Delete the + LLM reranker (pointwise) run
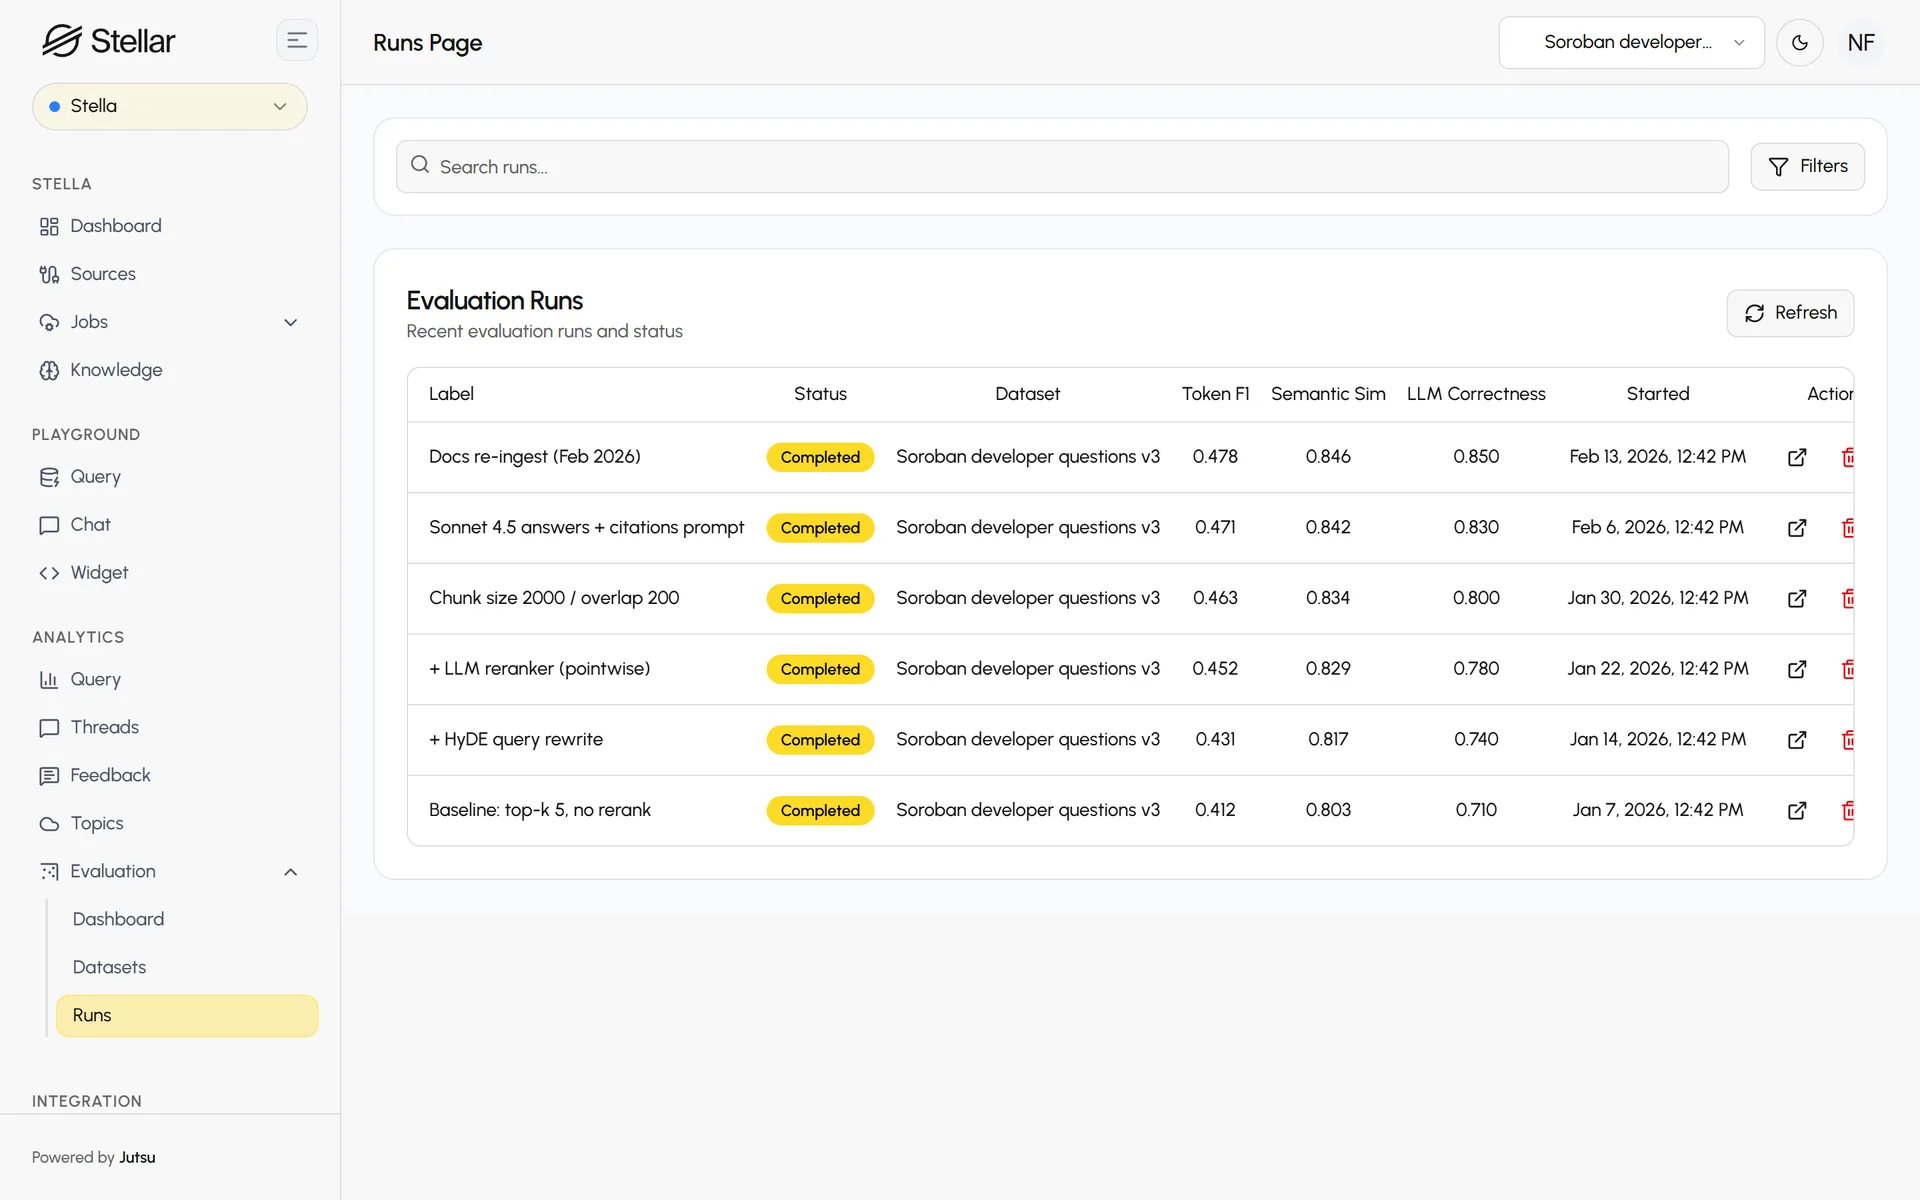This screenshot has width=1920, height=1200. pos(1847,669)
